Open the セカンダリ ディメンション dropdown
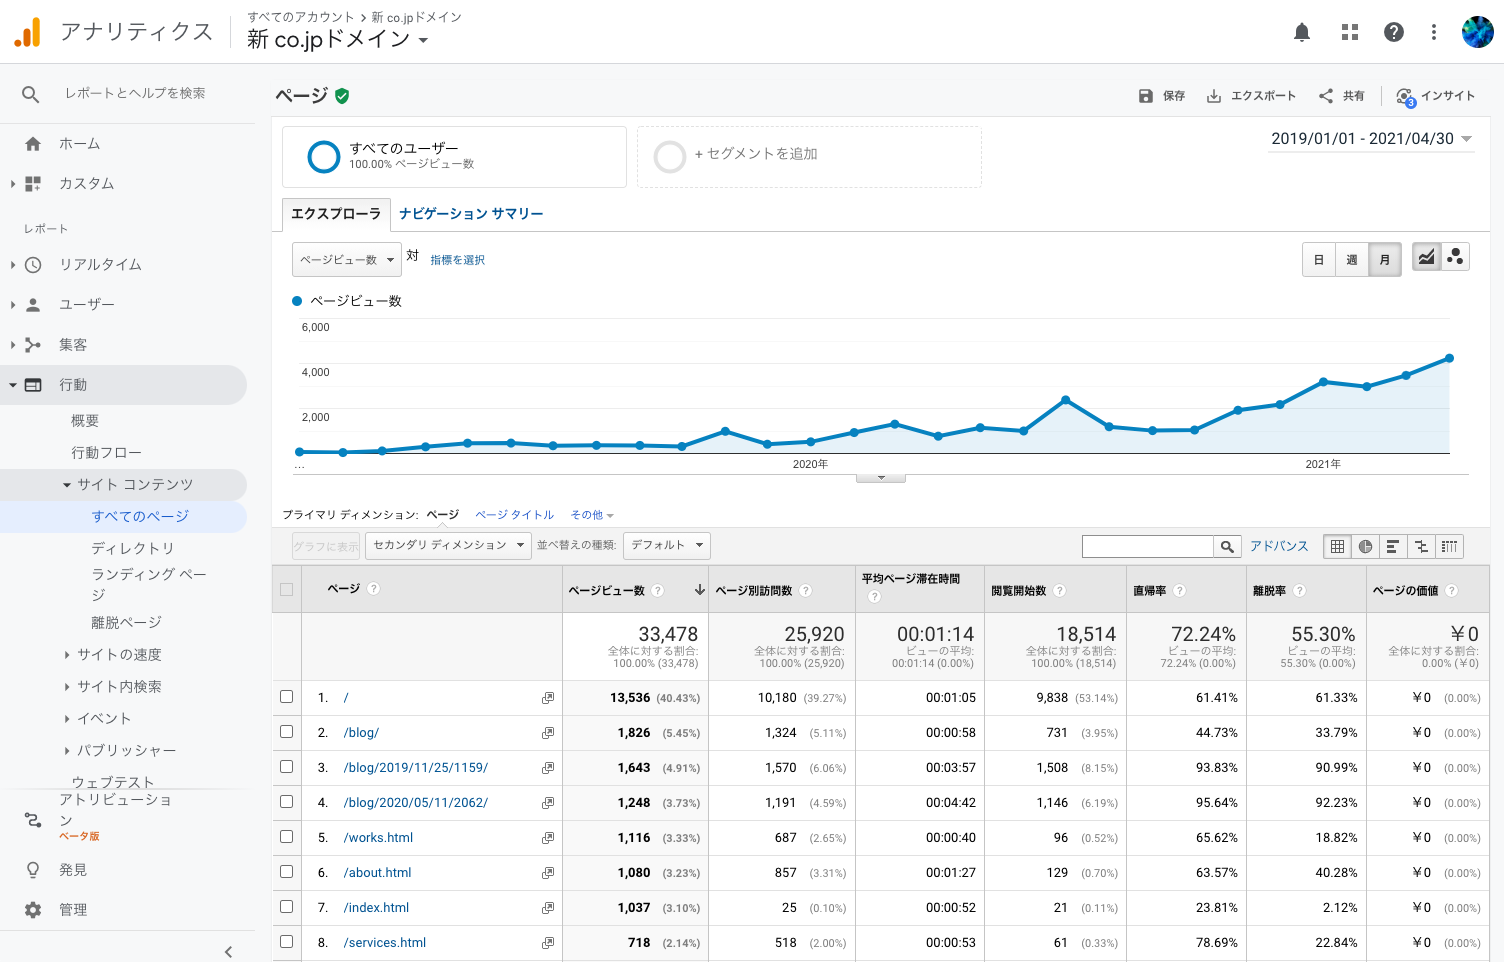This screenshot has height=962, width=1504. tap(448, 545)
